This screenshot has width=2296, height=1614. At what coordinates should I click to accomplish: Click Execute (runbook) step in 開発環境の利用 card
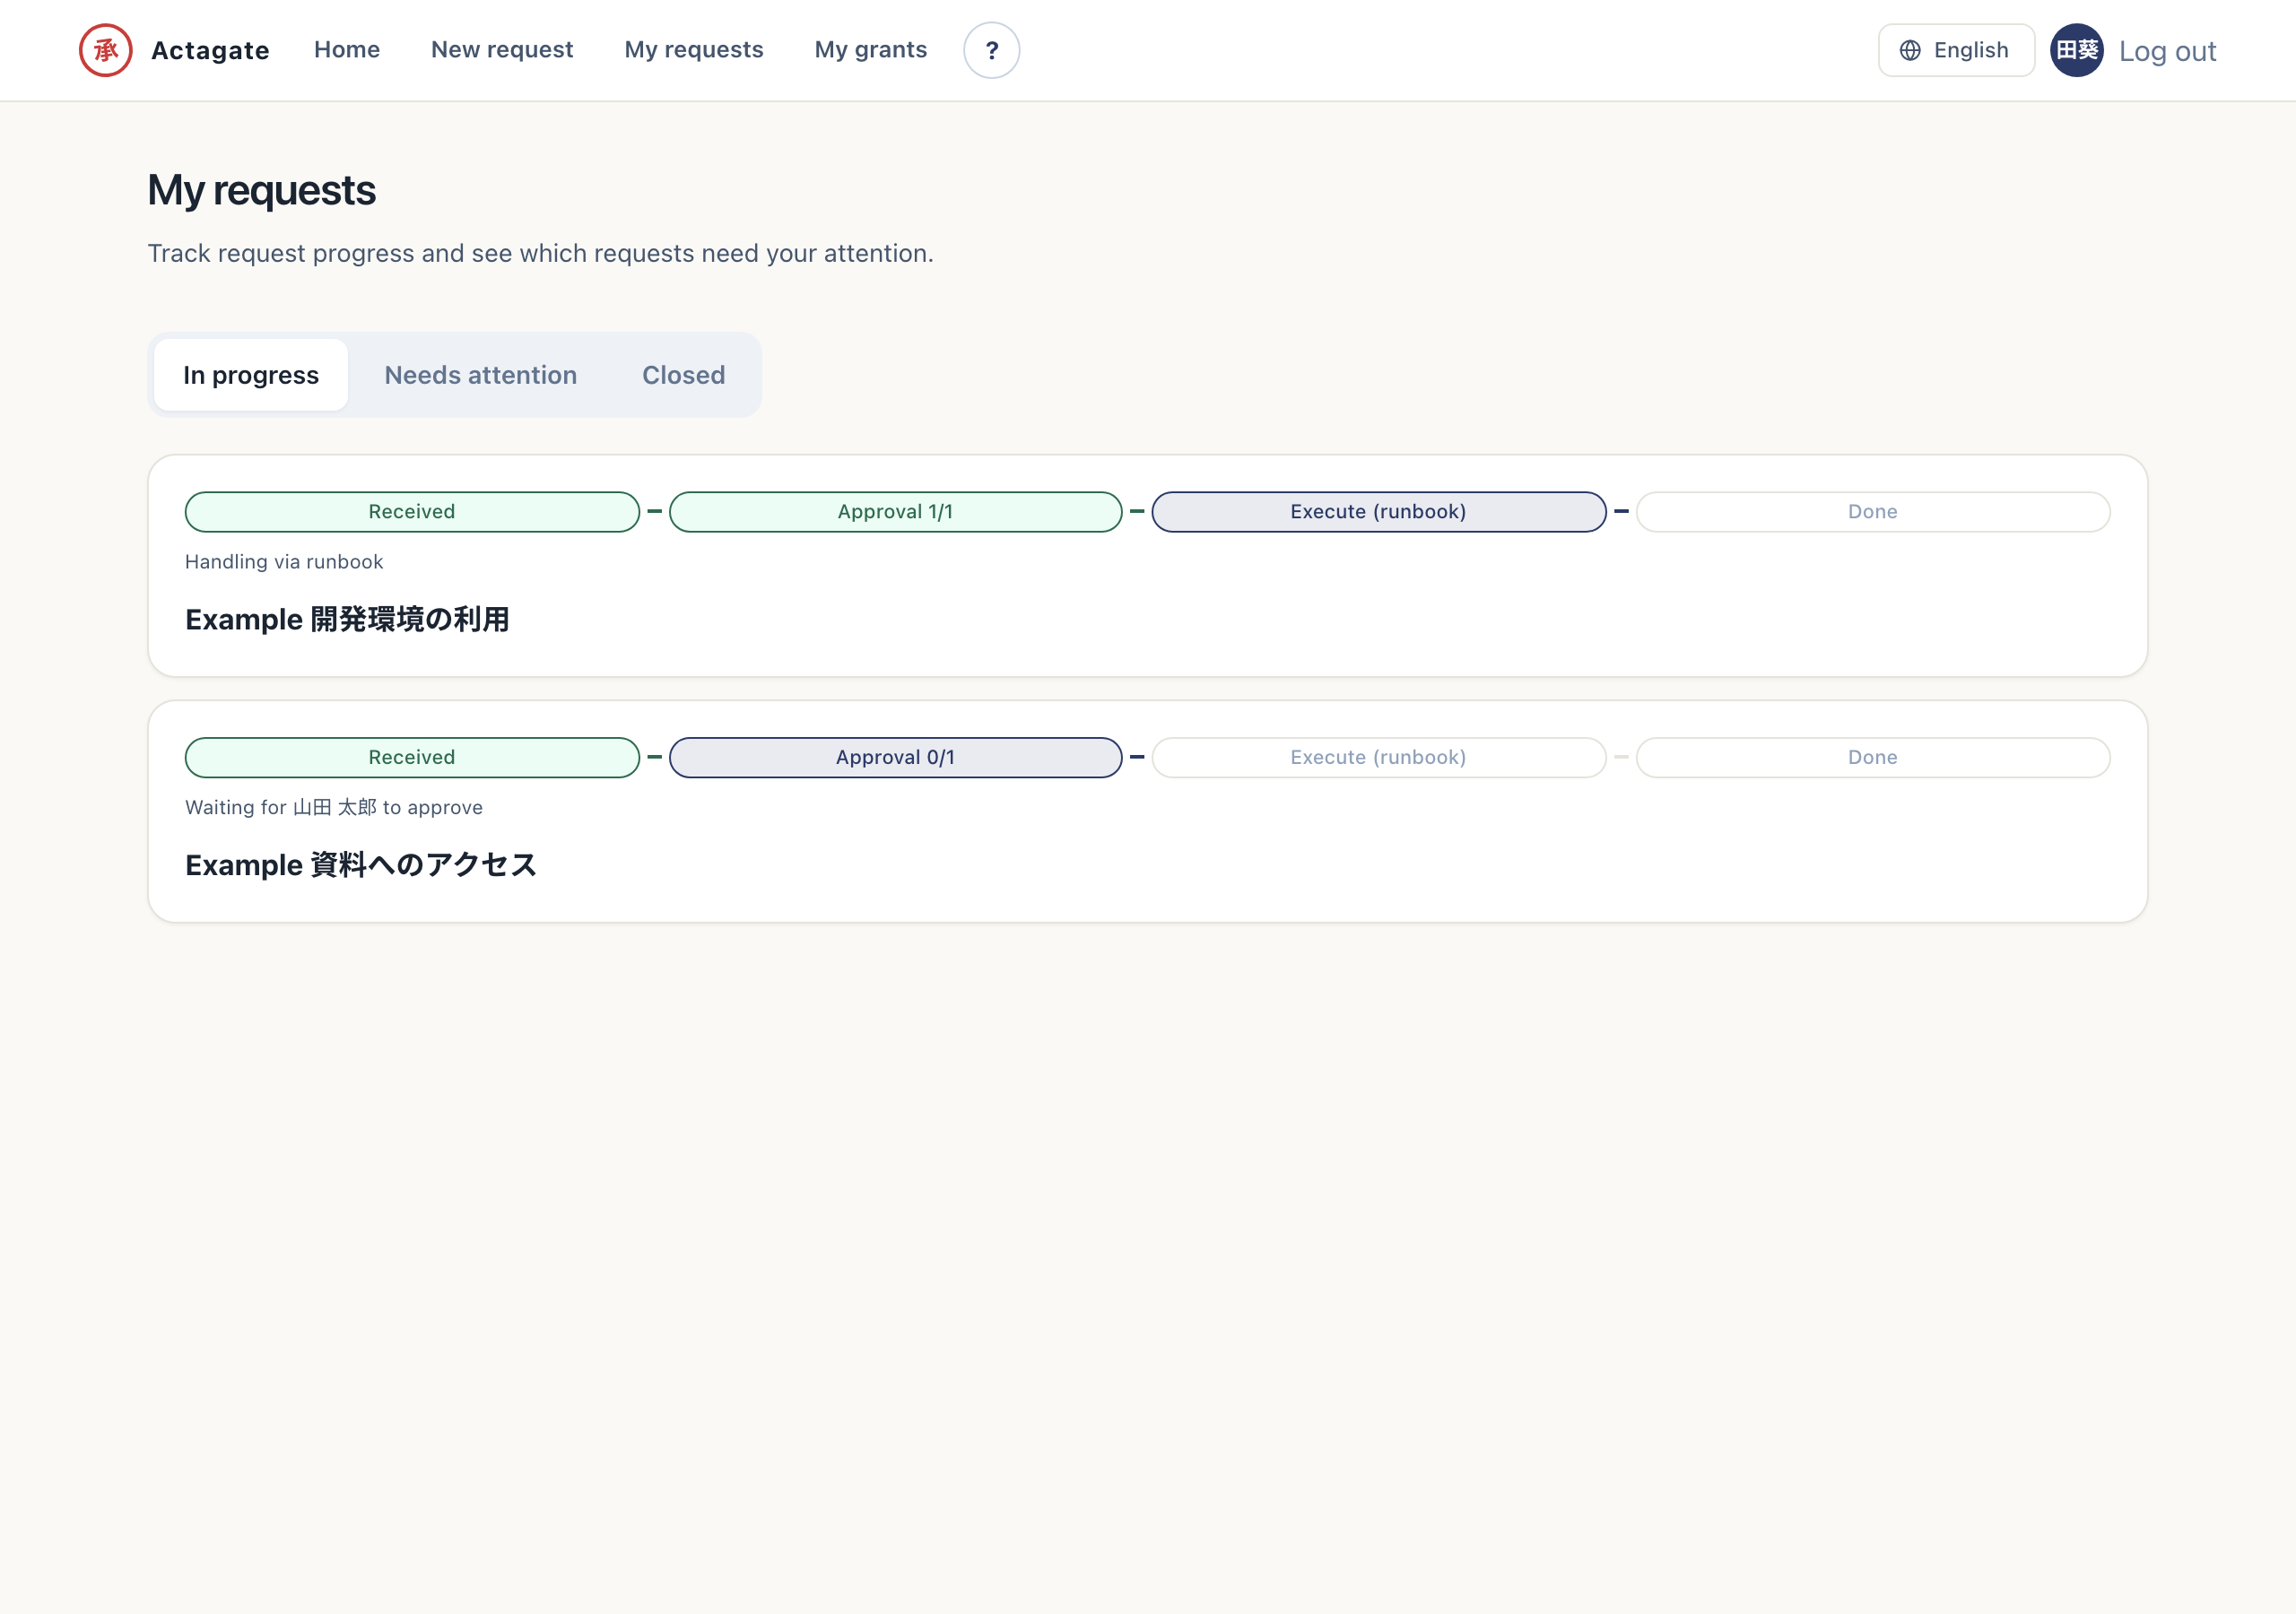tap(1379, 512)
